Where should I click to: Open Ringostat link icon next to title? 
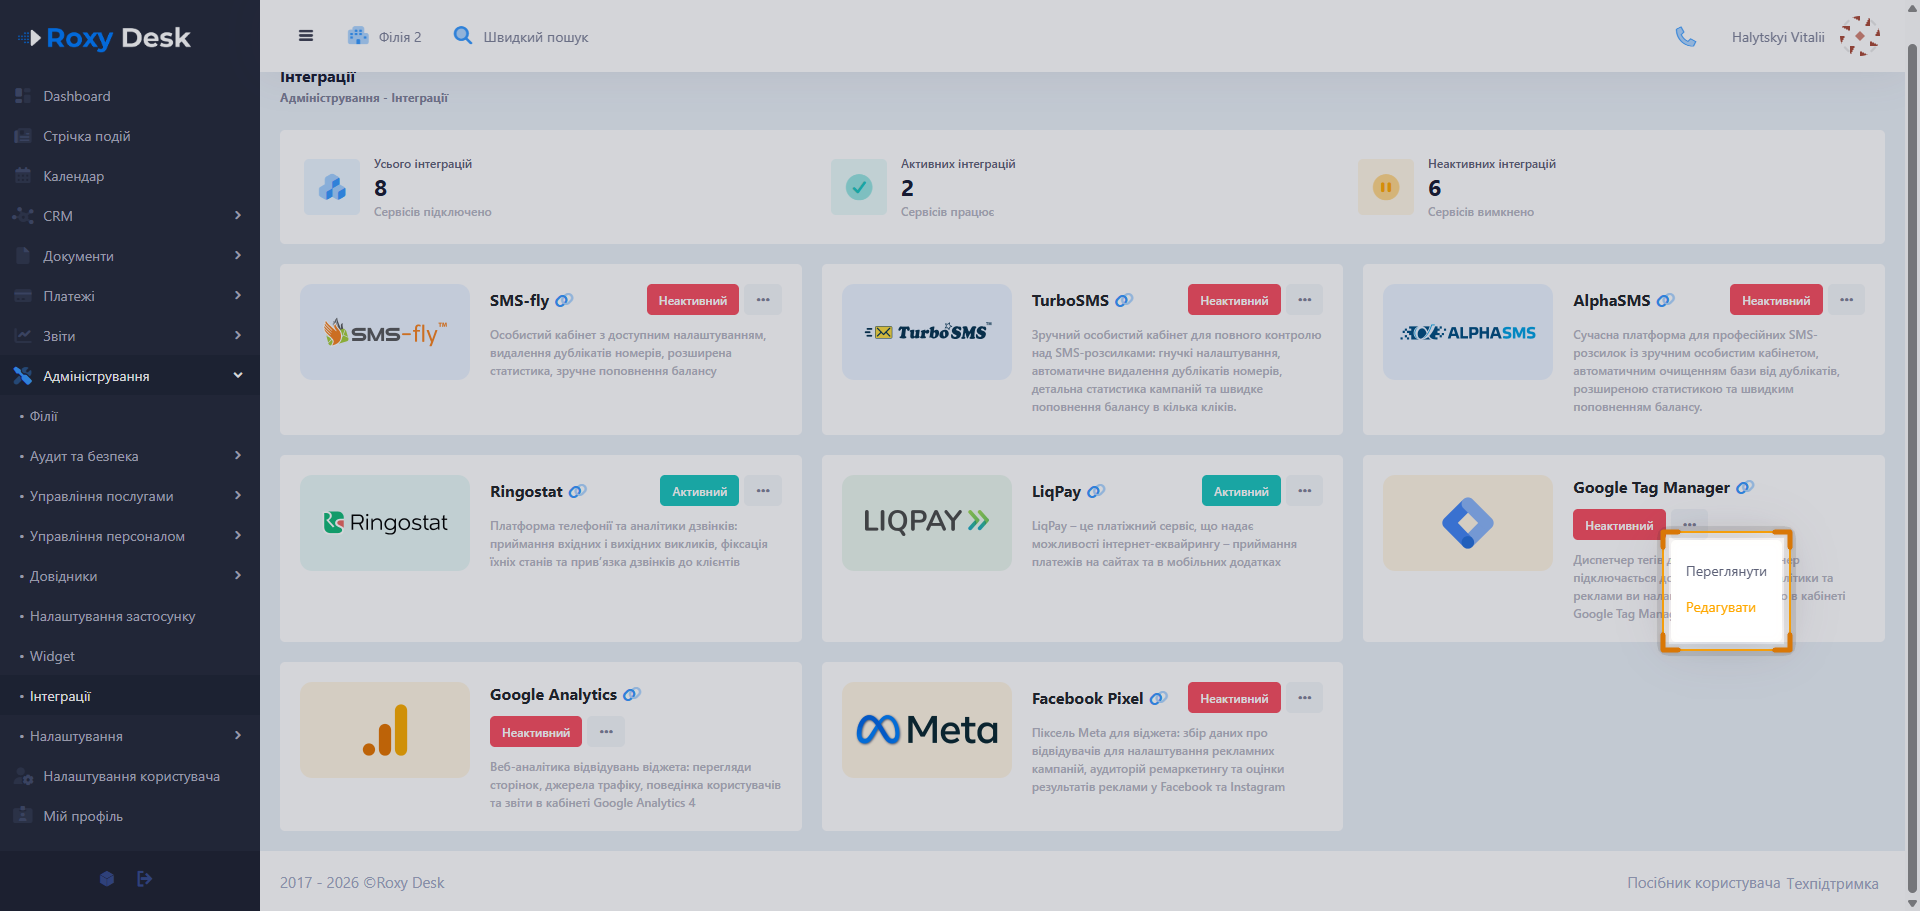pyautogui.click(x=577, y=491)
